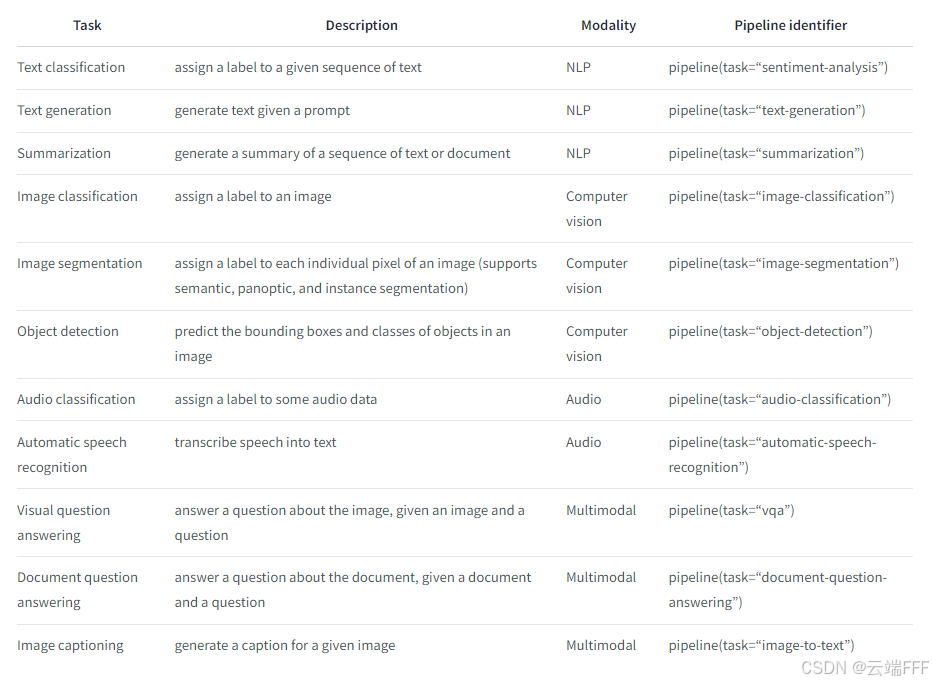933x683 pixels.
Task: Click the Automatic speech recognition task name
Action: pos(71,455)
